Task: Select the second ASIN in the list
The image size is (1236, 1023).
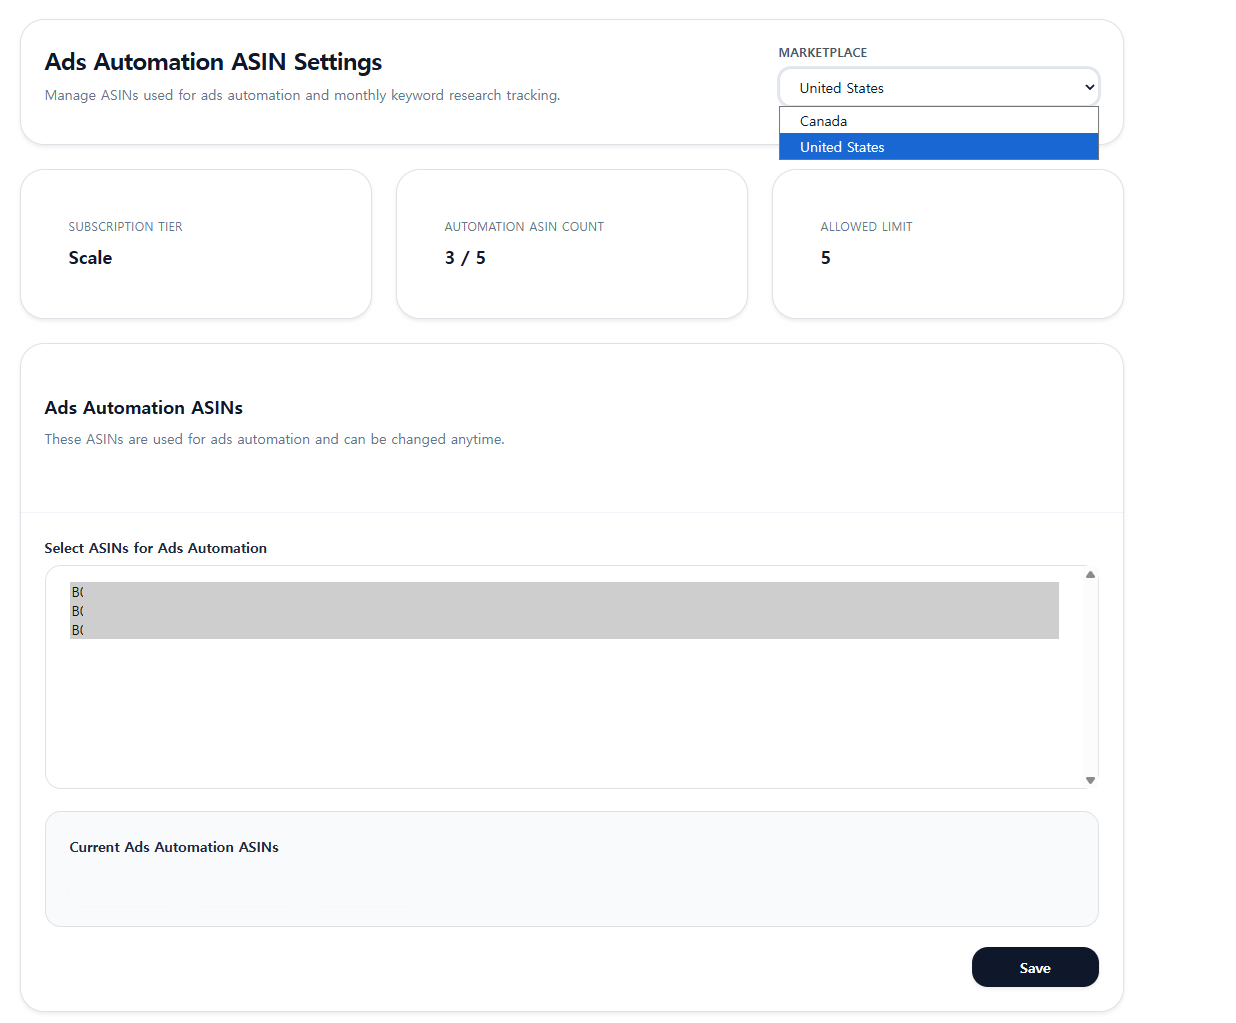Action: 564,611
